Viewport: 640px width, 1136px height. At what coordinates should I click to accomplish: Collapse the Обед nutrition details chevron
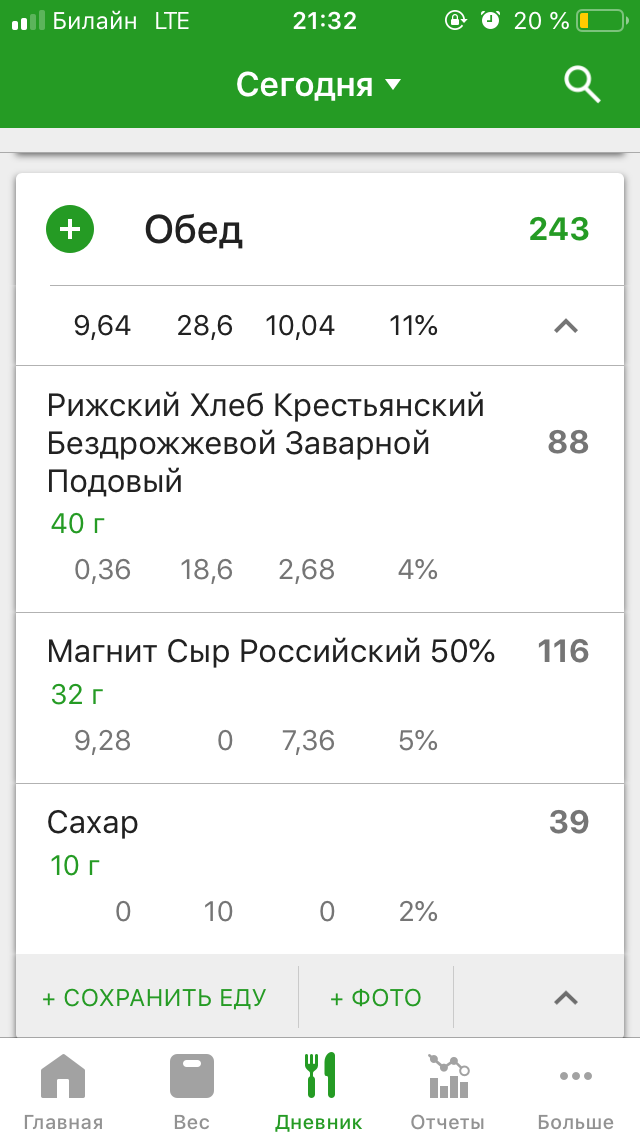point(566,326)
